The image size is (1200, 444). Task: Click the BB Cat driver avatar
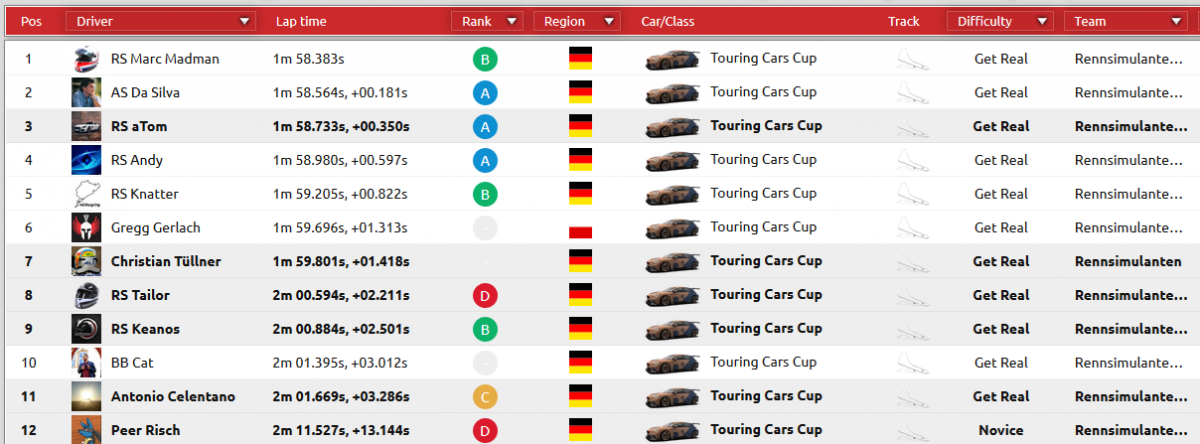point(87,363)
